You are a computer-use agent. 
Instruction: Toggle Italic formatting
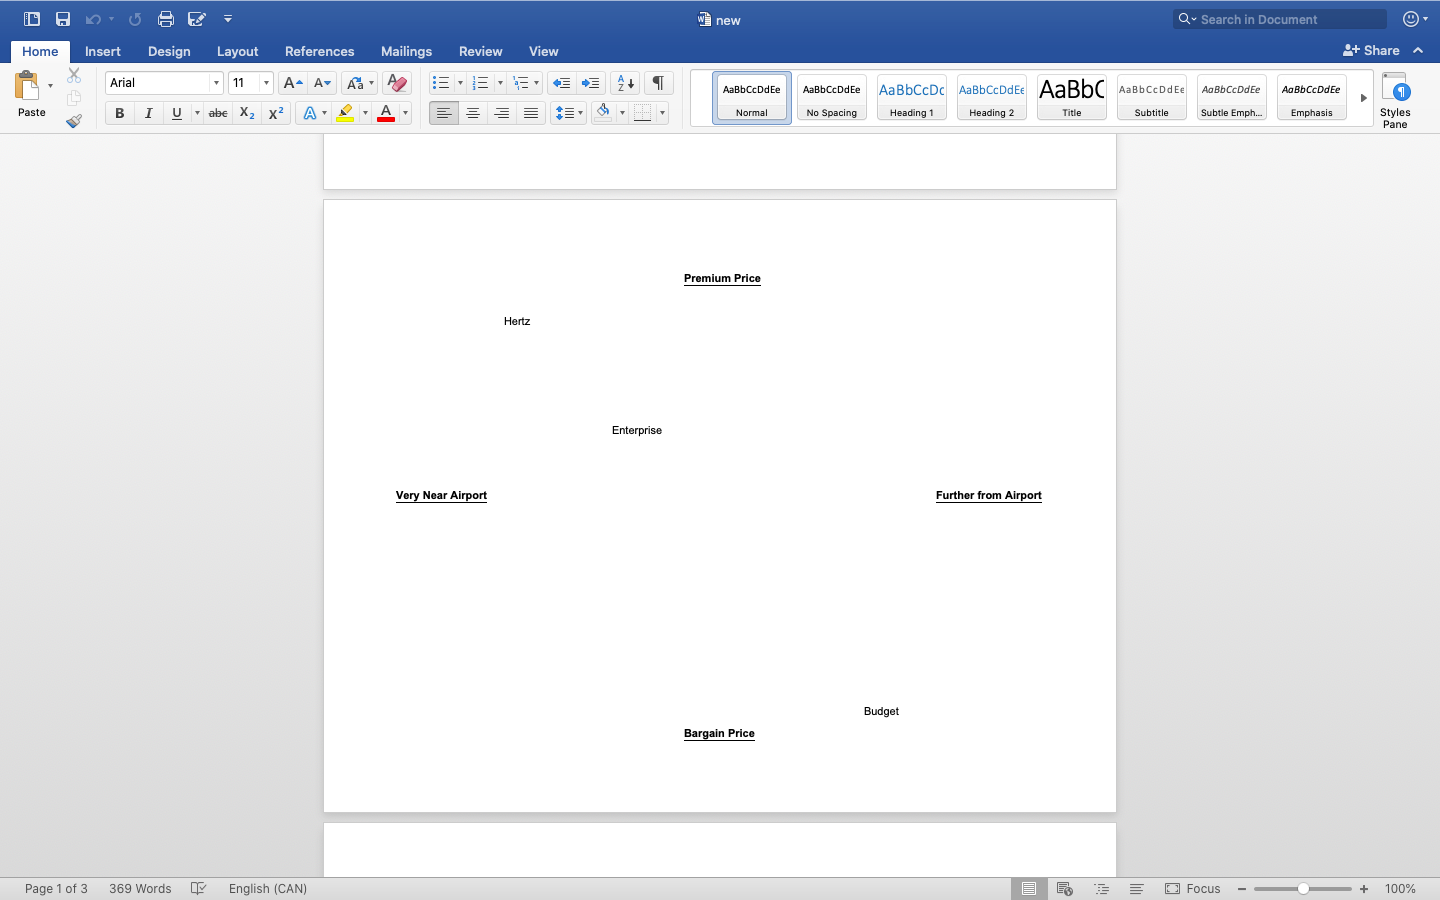coord(148,113)
